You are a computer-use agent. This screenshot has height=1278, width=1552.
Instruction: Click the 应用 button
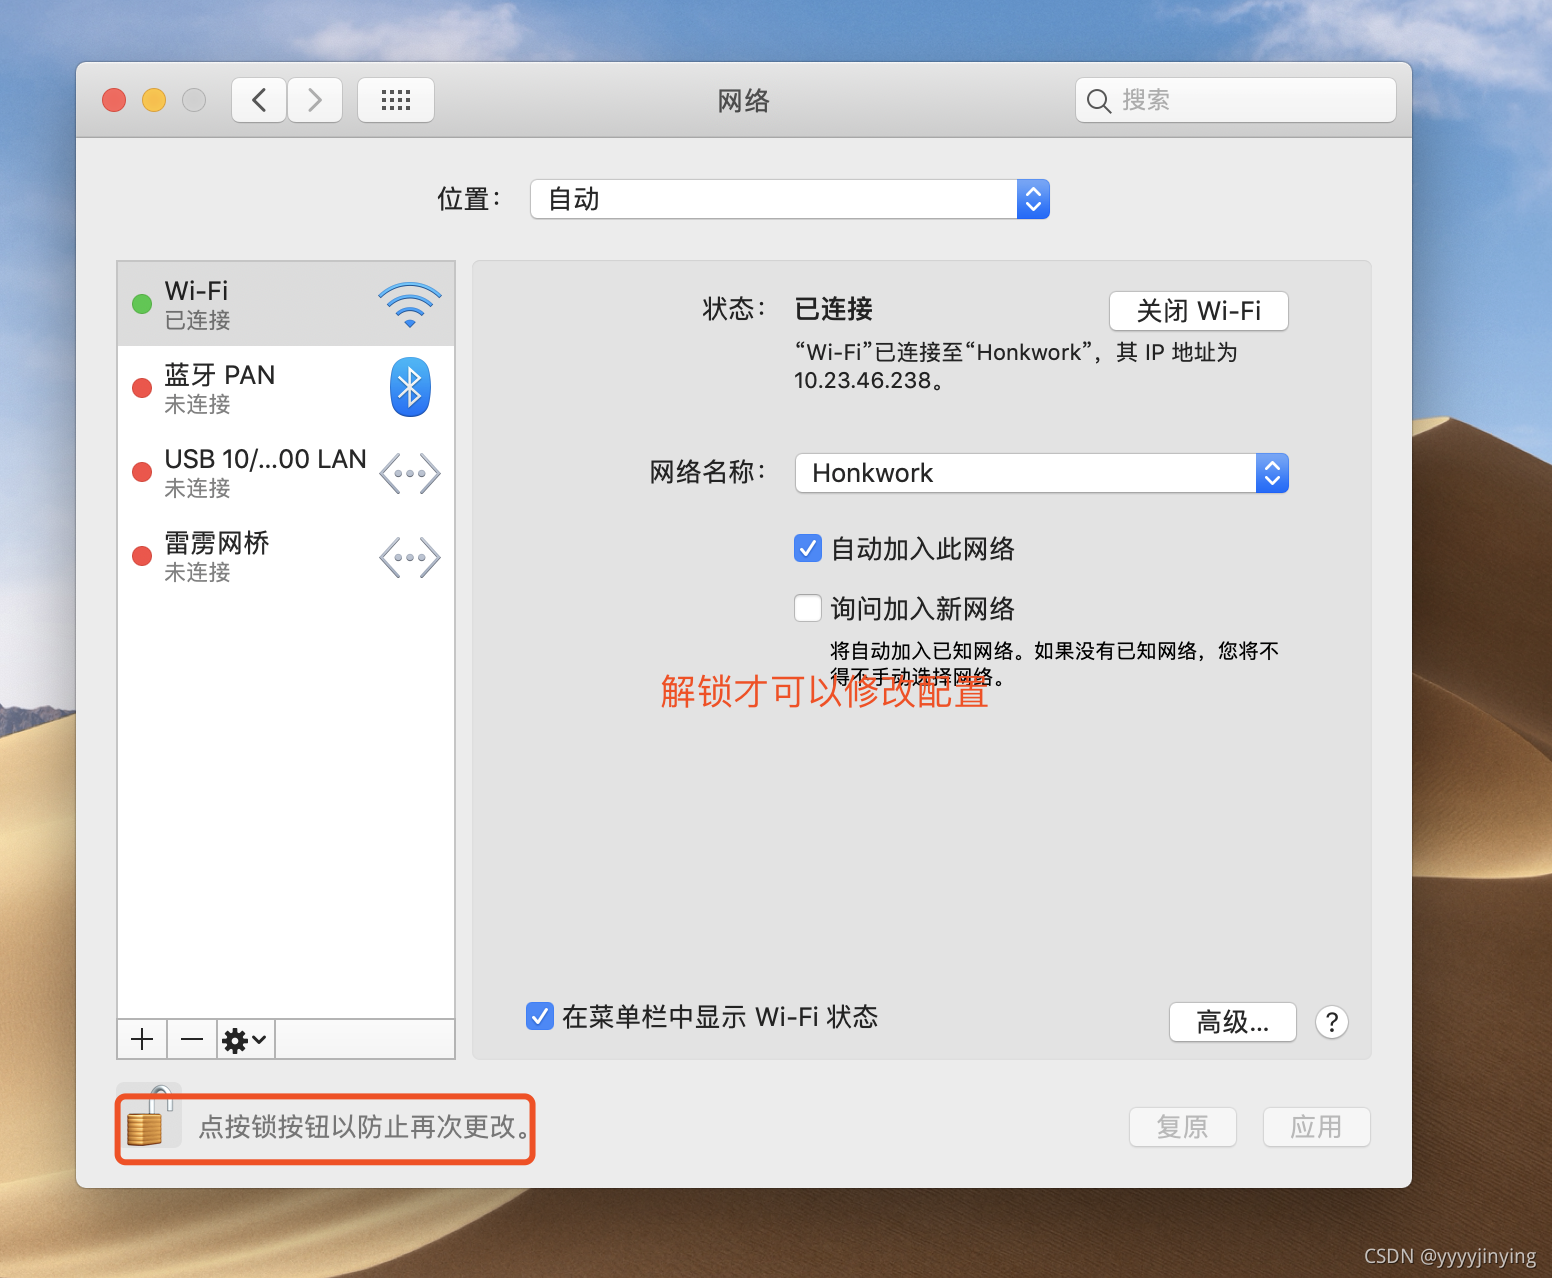click(1317, 1127)
